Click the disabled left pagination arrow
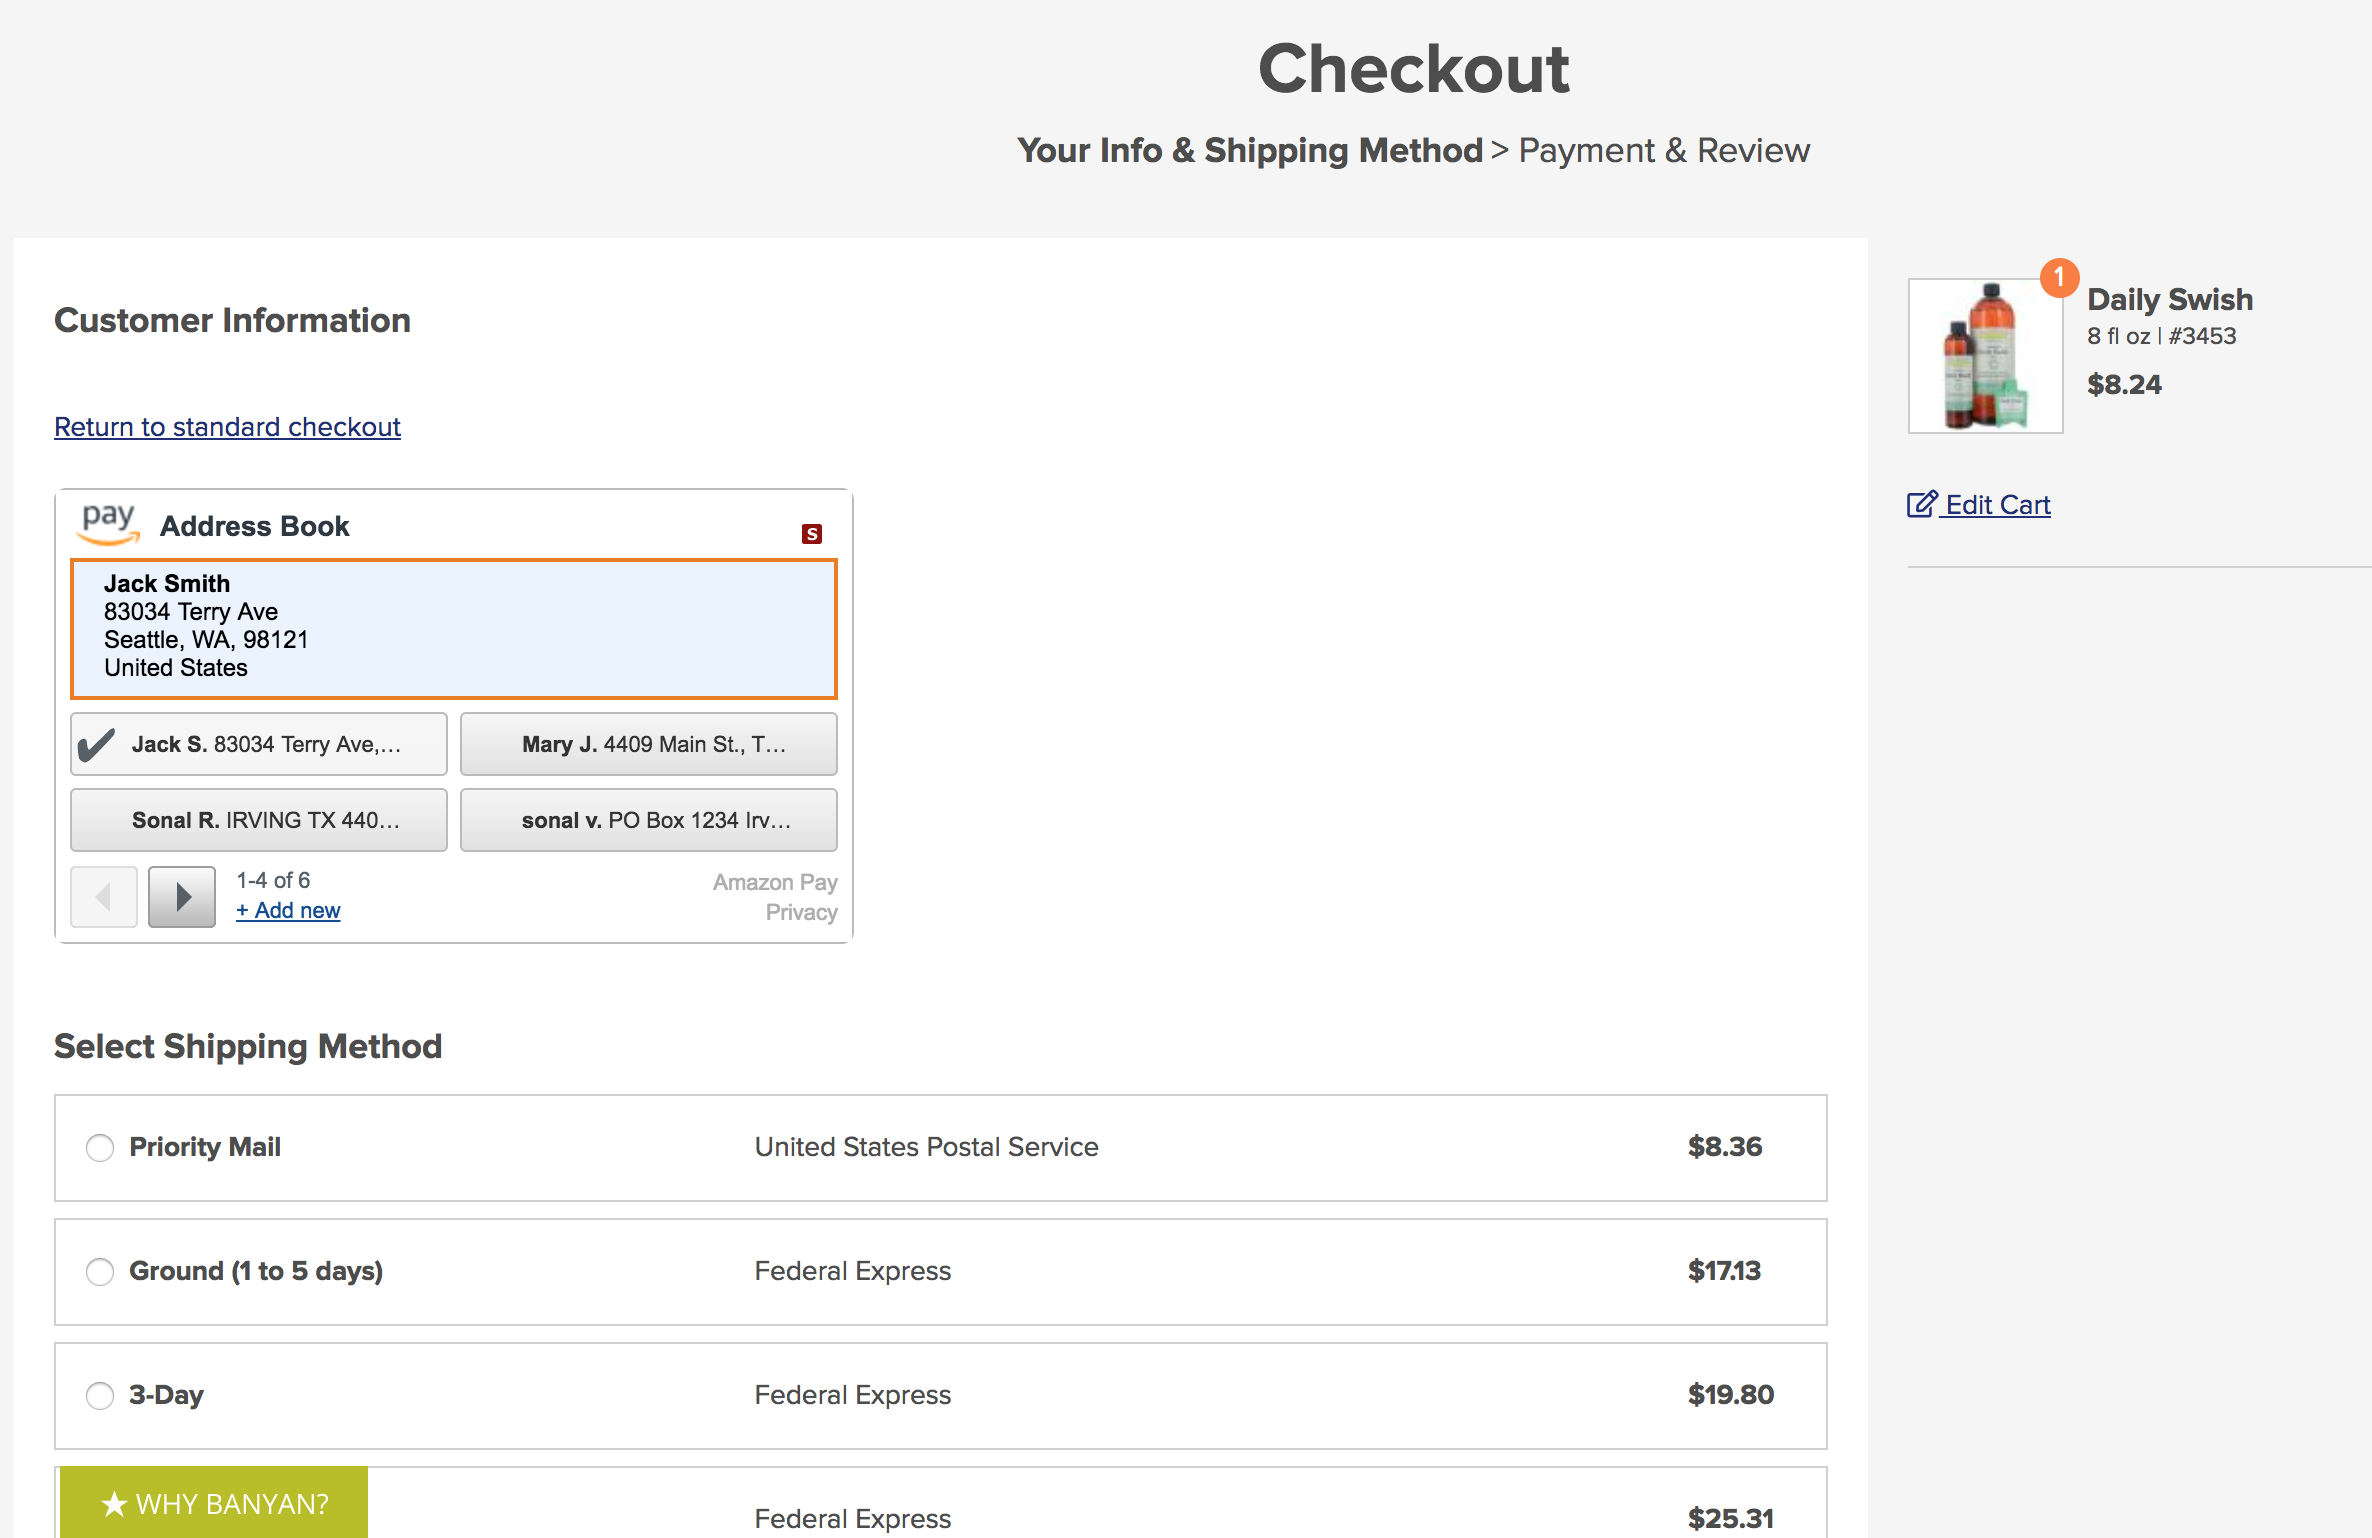Viewport: 2372px width, 1538px height. pyautogui.click(x=103, y=896)
